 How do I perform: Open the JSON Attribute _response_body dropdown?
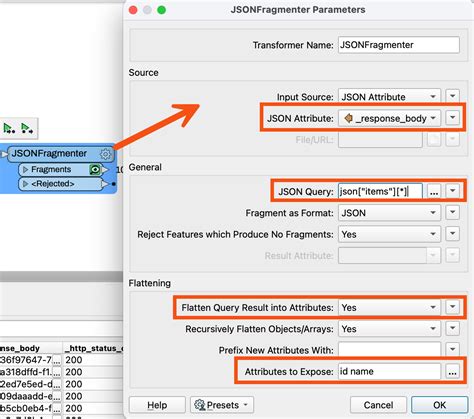pos(389,118)
